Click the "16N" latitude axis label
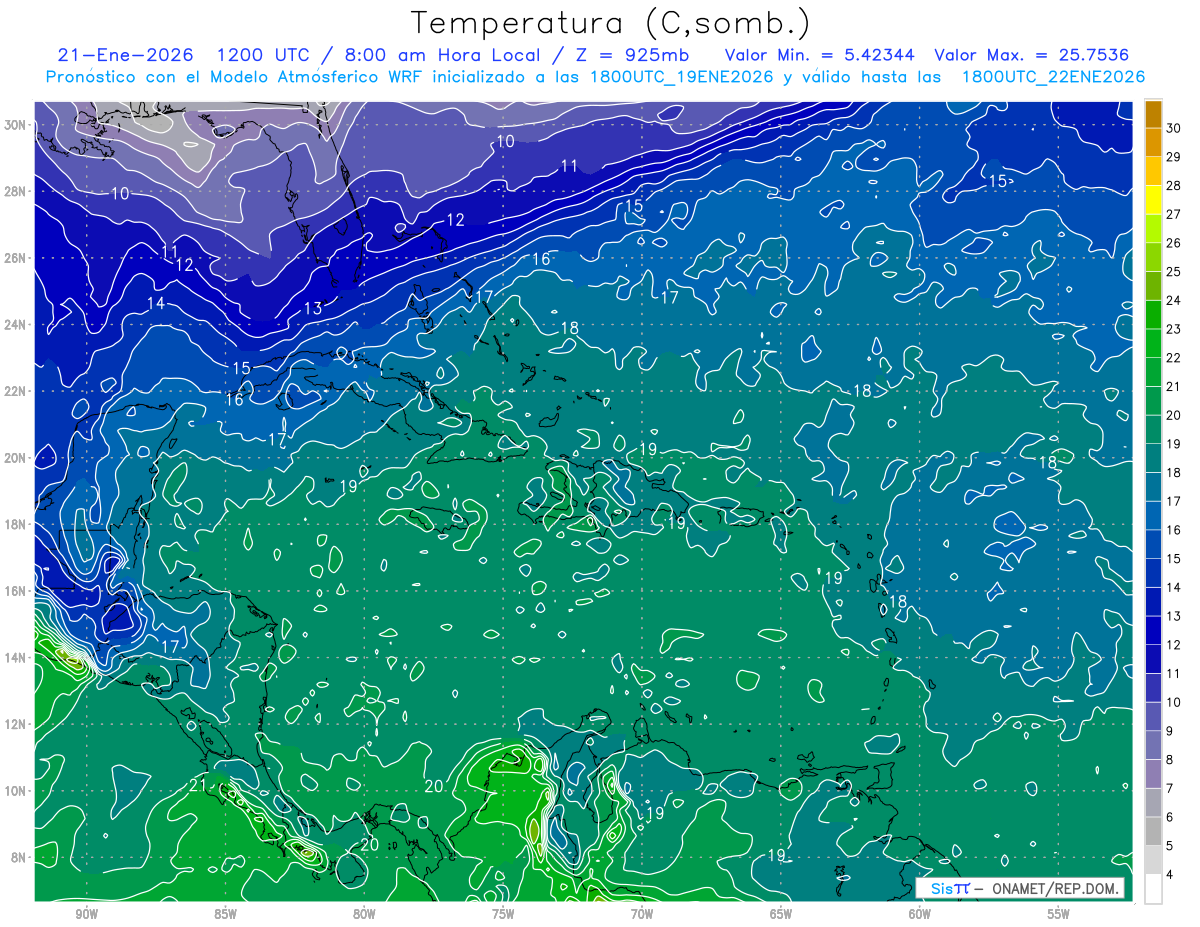 [17, 591]
